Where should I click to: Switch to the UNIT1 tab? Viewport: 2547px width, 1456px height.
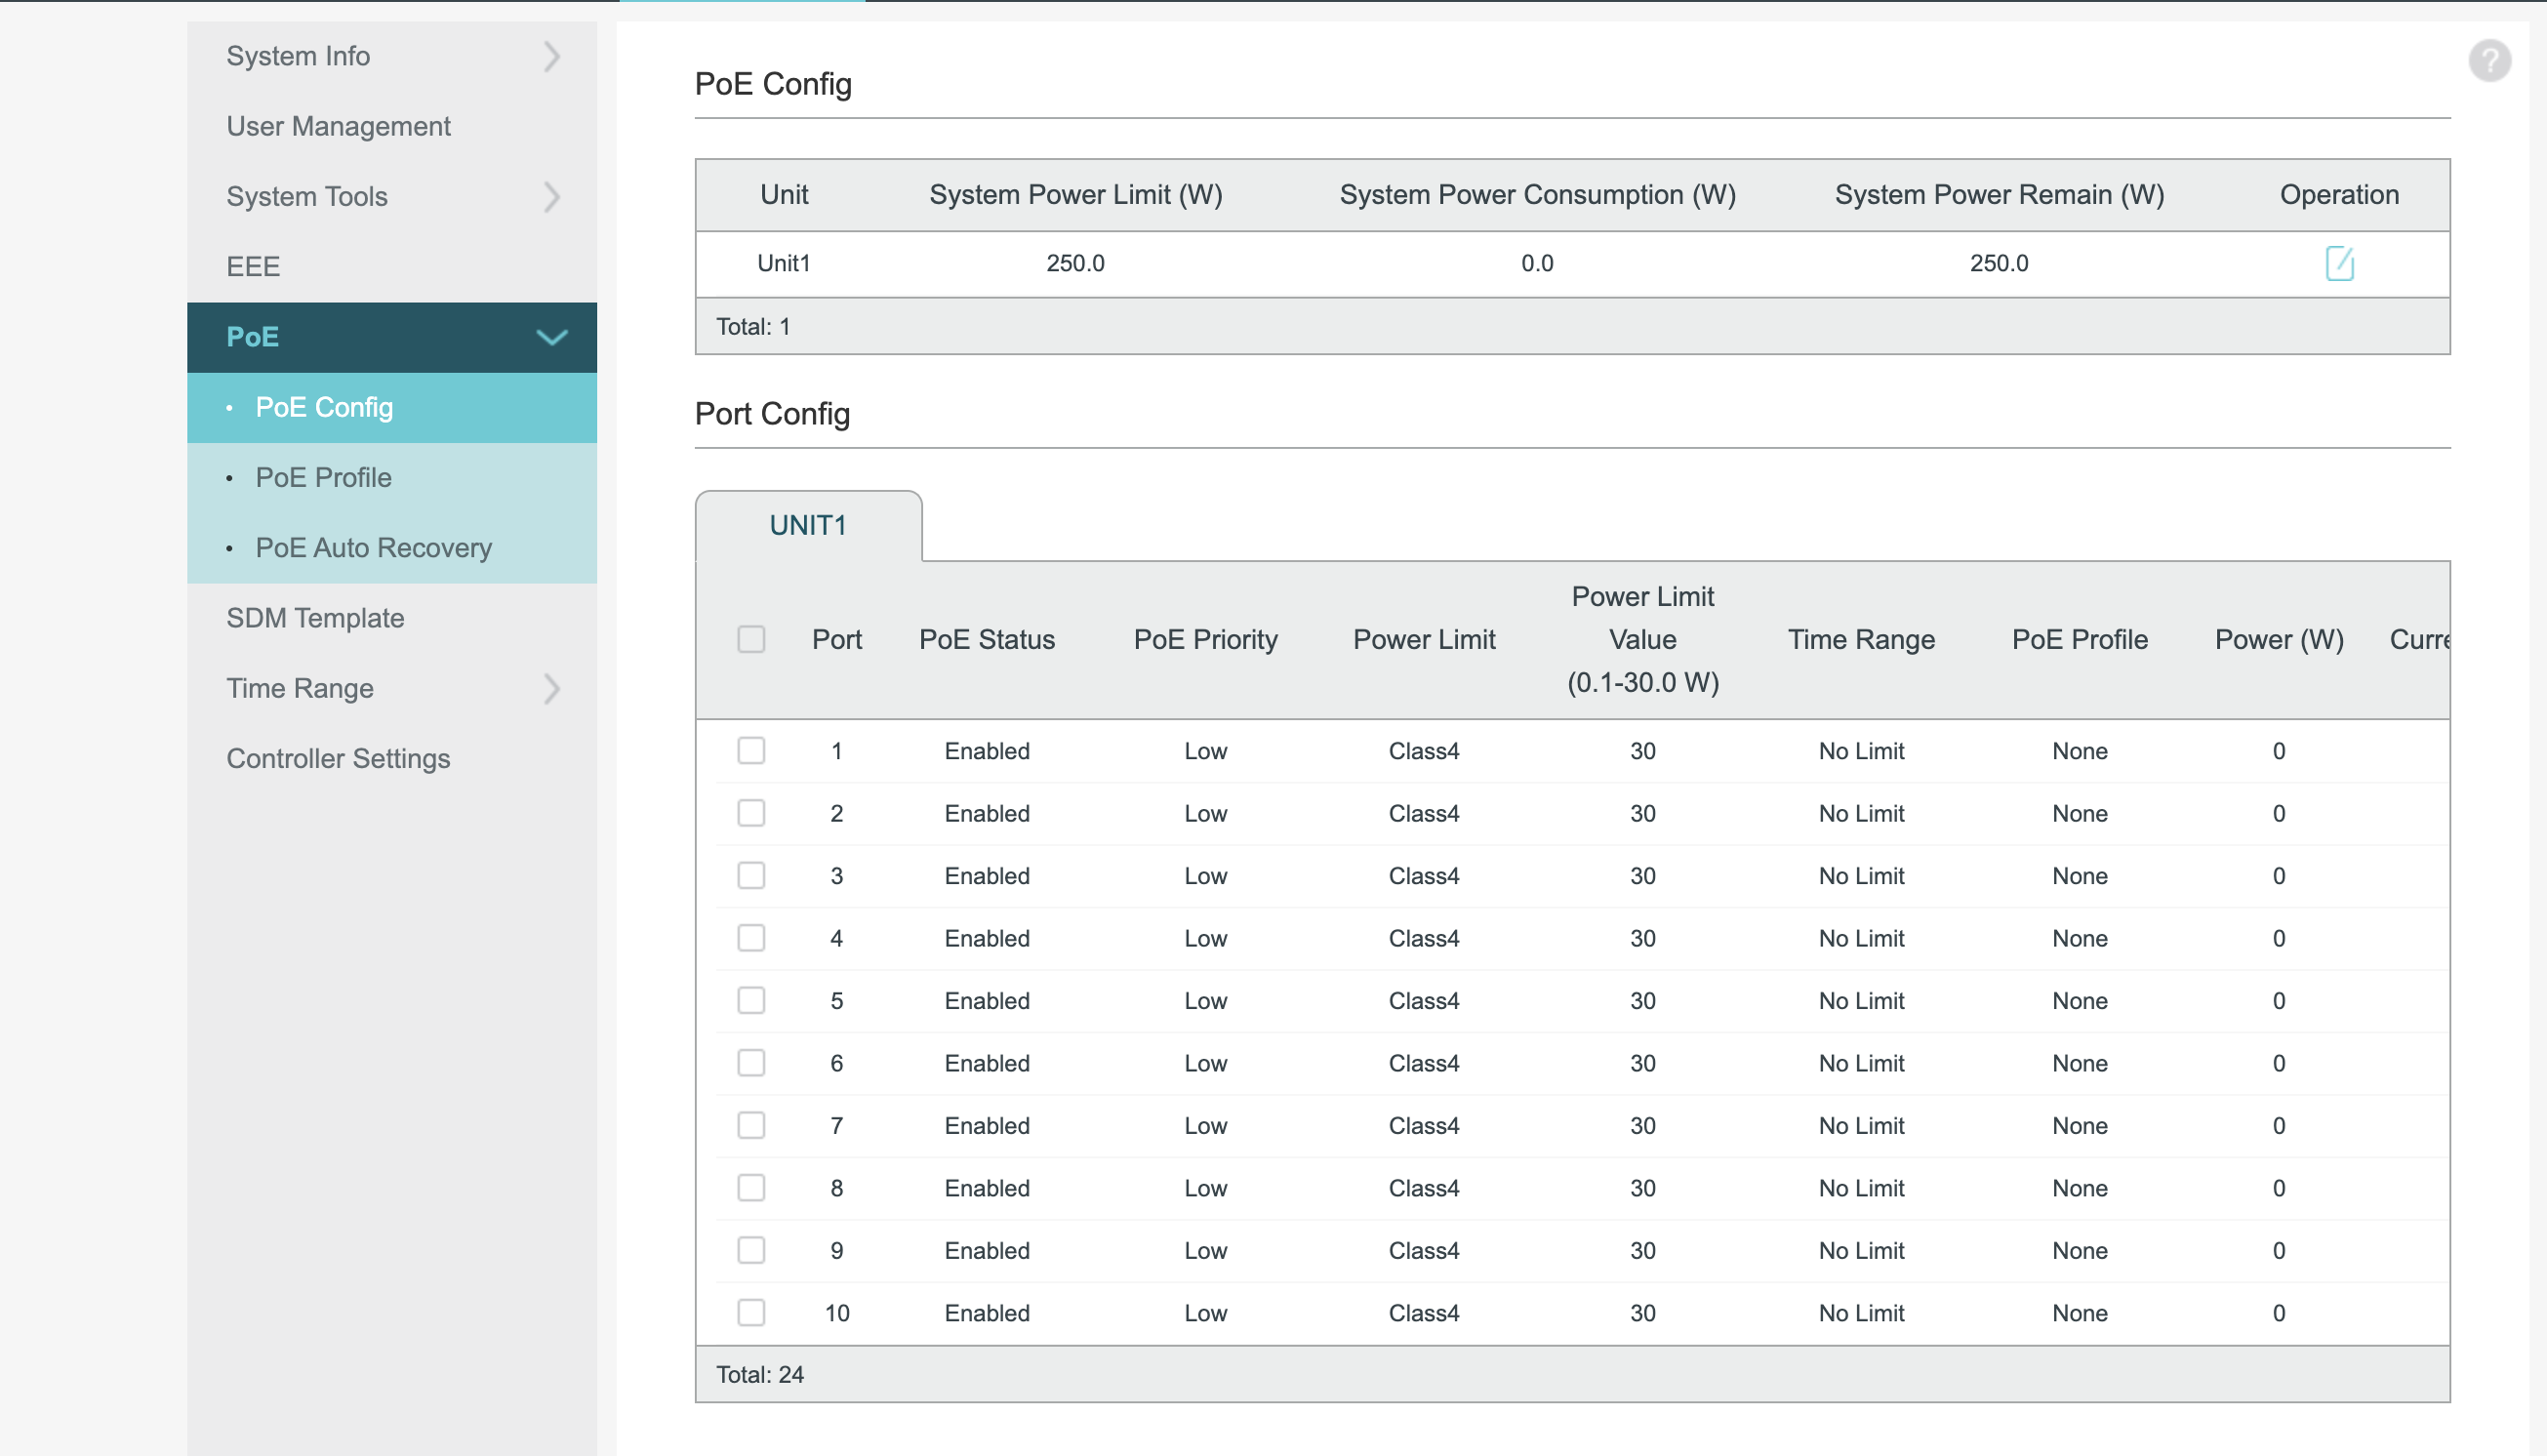point(808,525)
